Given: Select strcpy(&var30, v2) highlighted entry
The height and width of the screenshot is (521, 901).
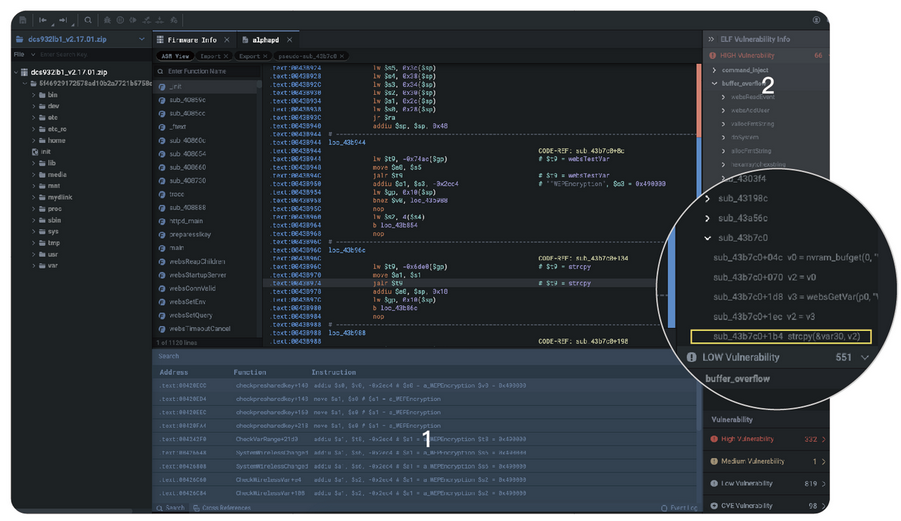Looking at the screenshot, I should coord(781,337).
